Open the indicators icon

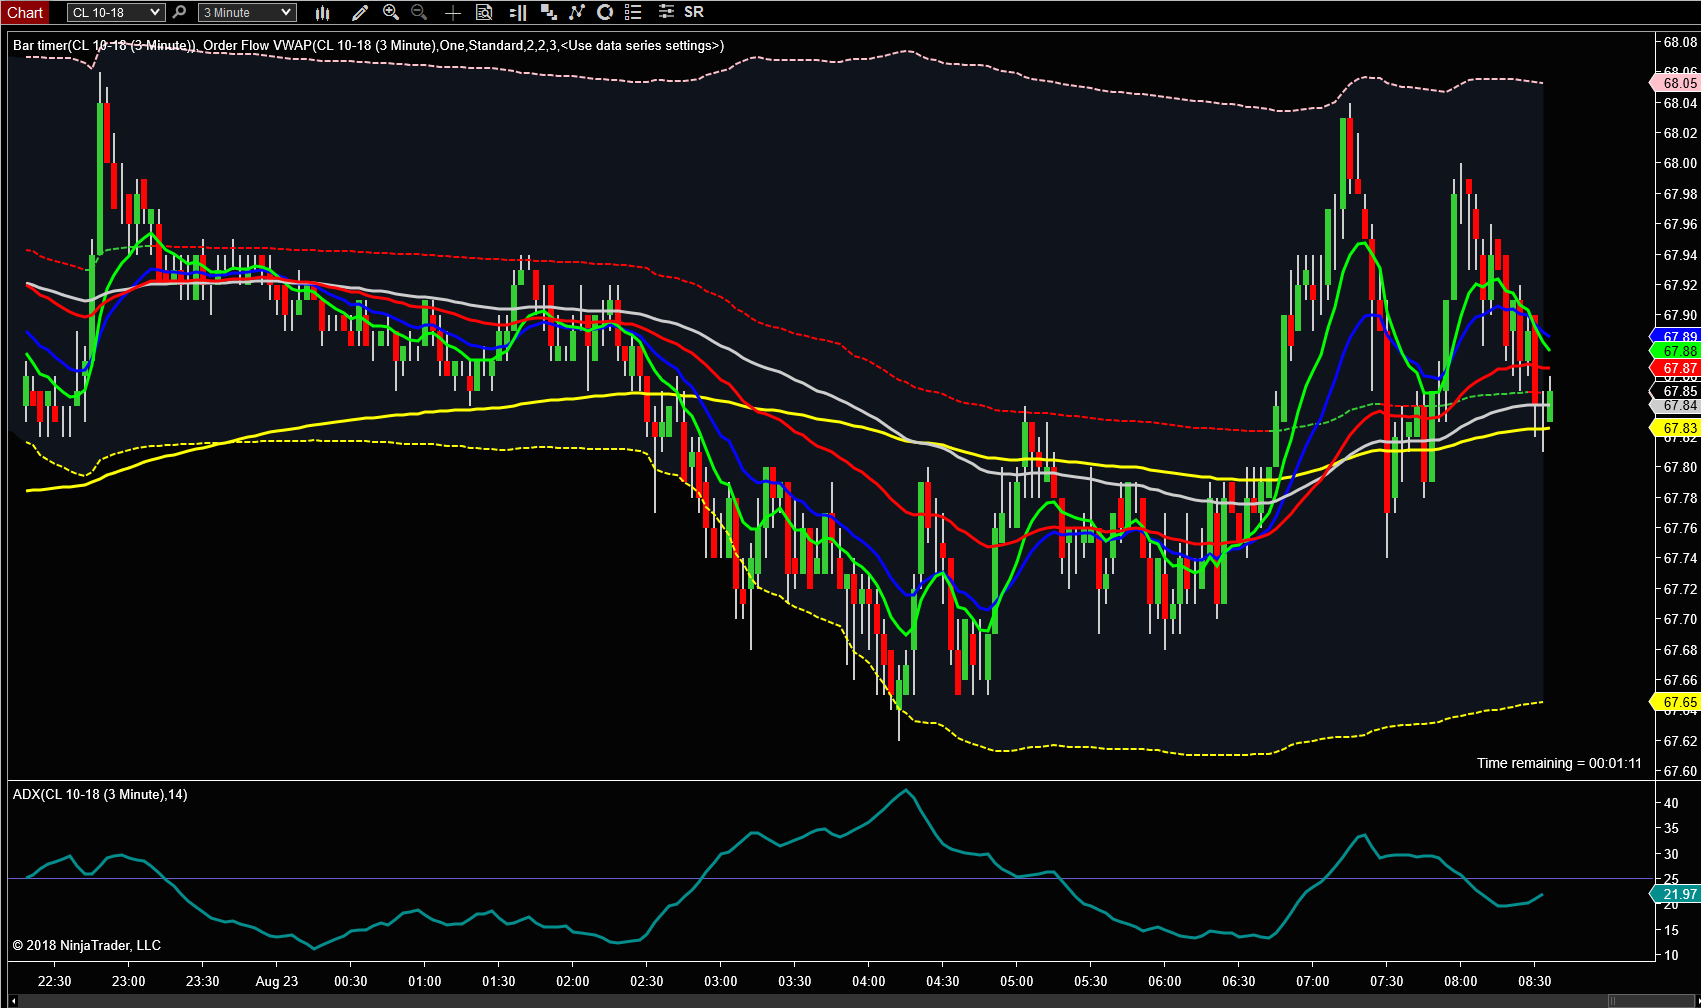[x=577, y=12]
